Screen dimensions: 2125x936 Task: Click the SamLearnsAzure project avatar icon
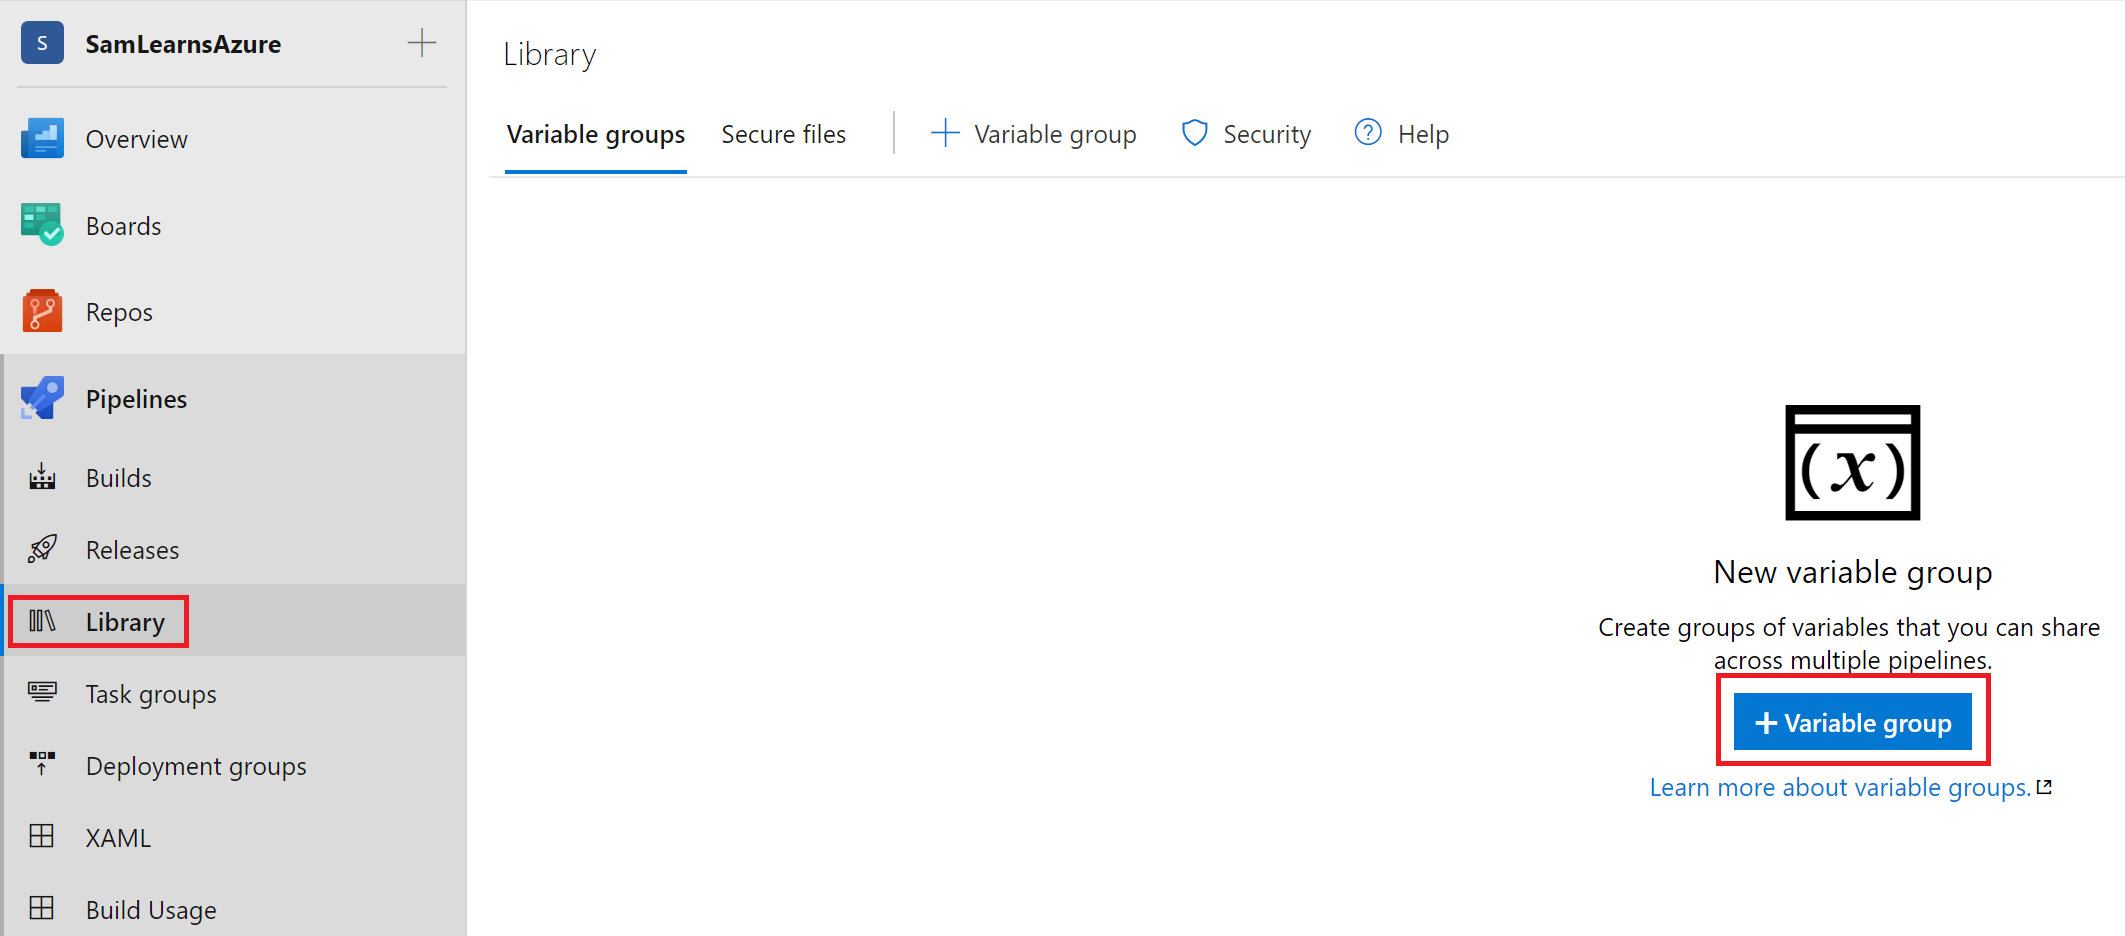pyautogui.click(x=42, y=43)
